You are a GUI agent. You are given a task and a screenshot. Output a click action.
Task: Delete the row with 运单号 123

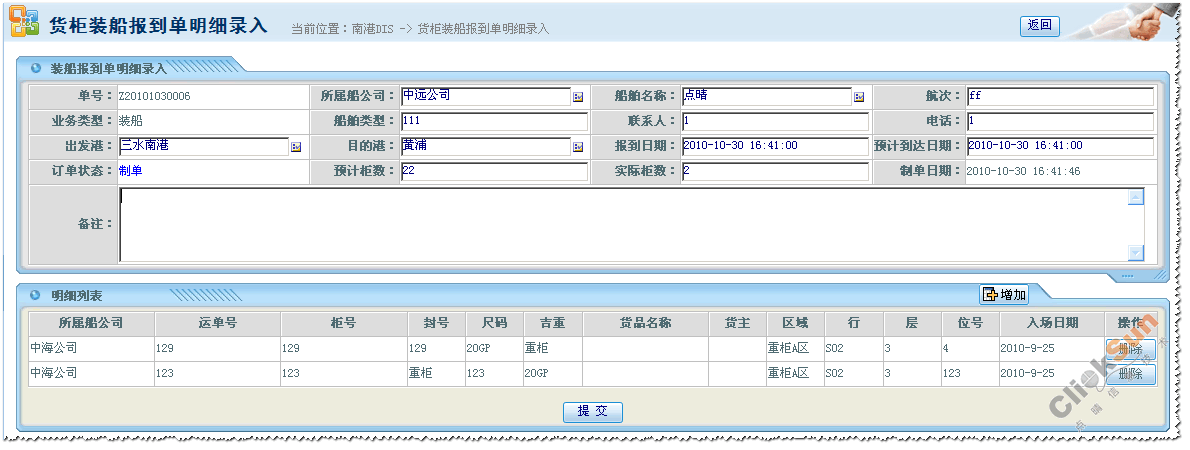coord(1130,374)
